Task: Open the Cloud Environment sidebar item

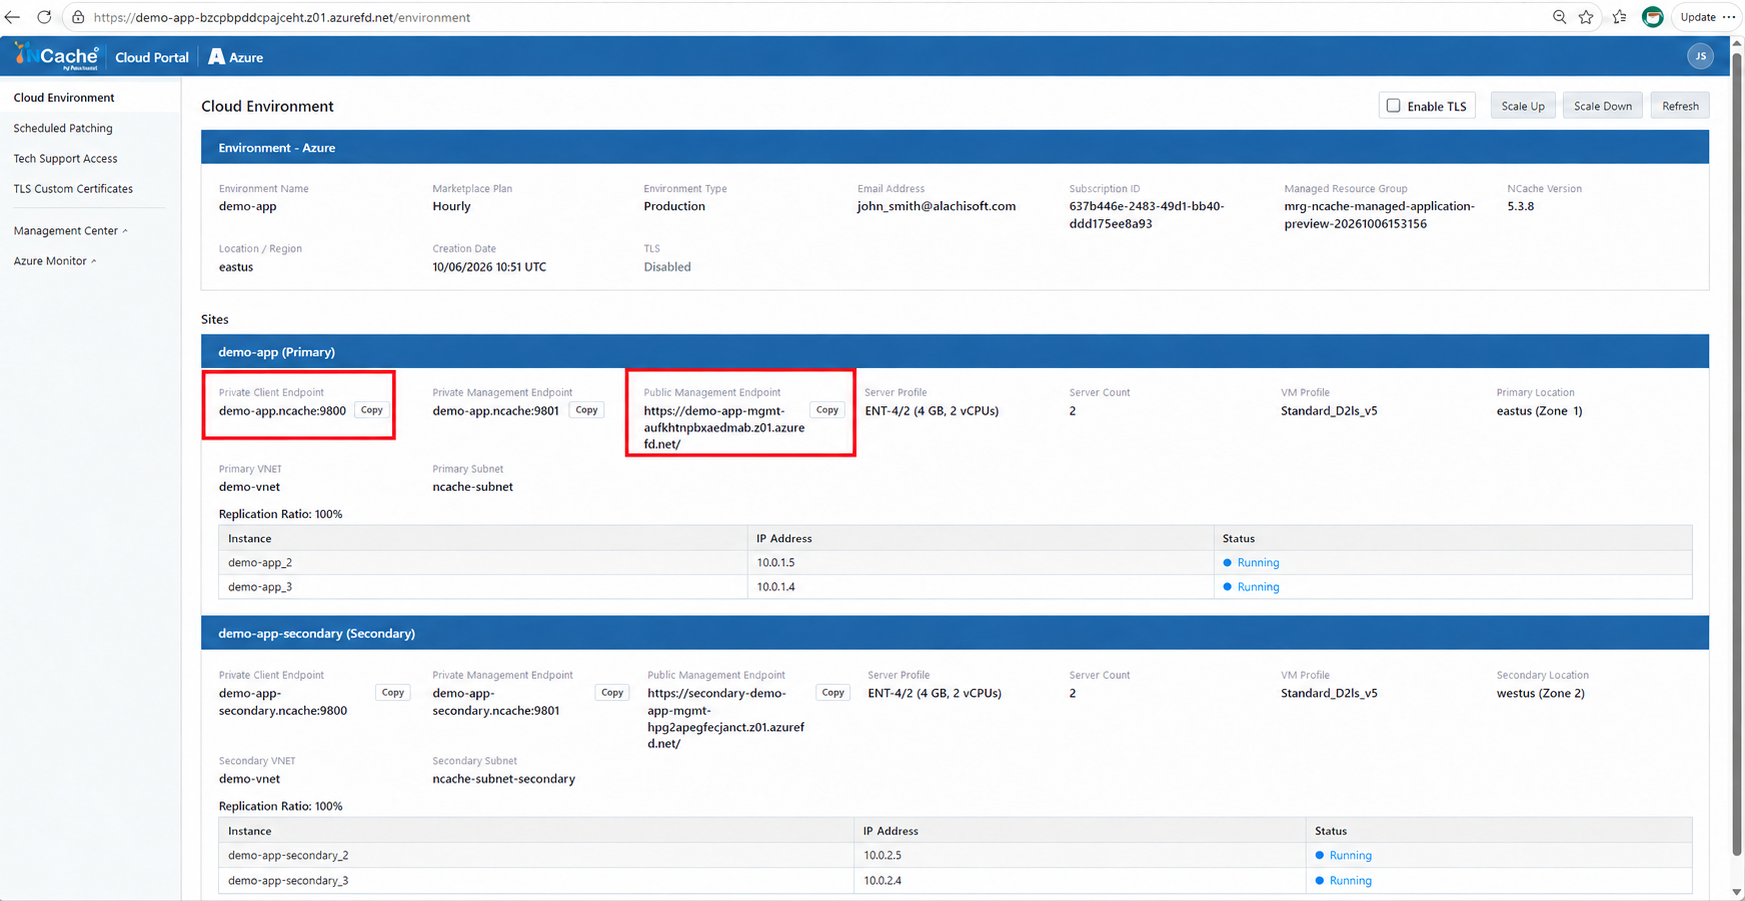Action: coord(64,98)
